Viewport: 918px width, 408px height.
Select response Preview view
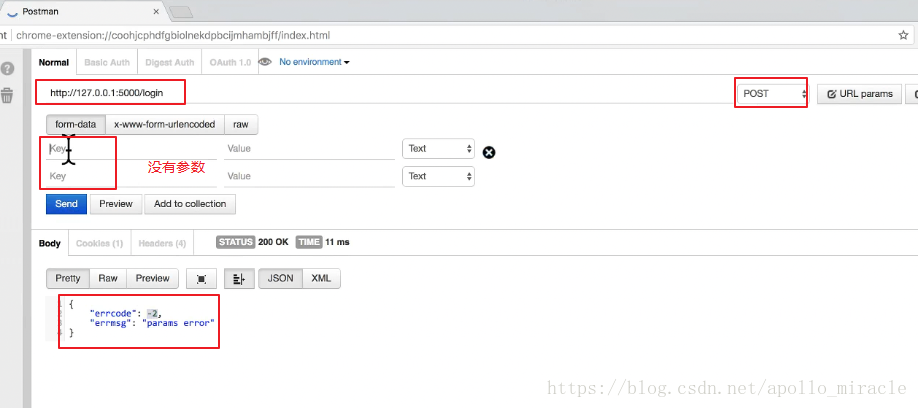click(x=152, y=279)
